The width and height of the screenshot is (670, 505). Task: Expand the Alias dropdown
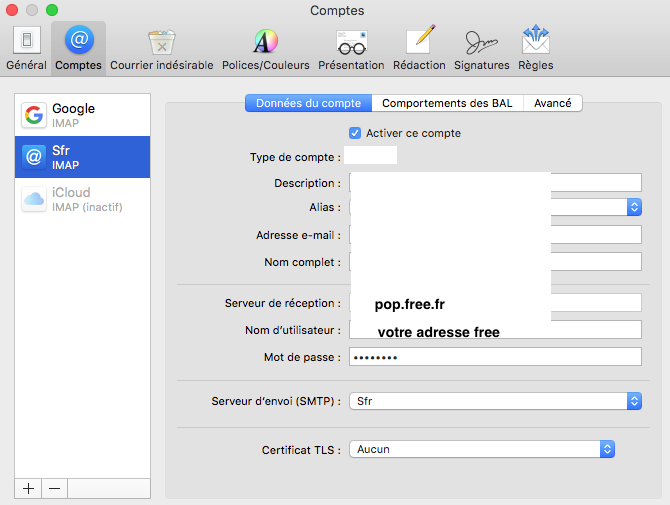point(633,207)
